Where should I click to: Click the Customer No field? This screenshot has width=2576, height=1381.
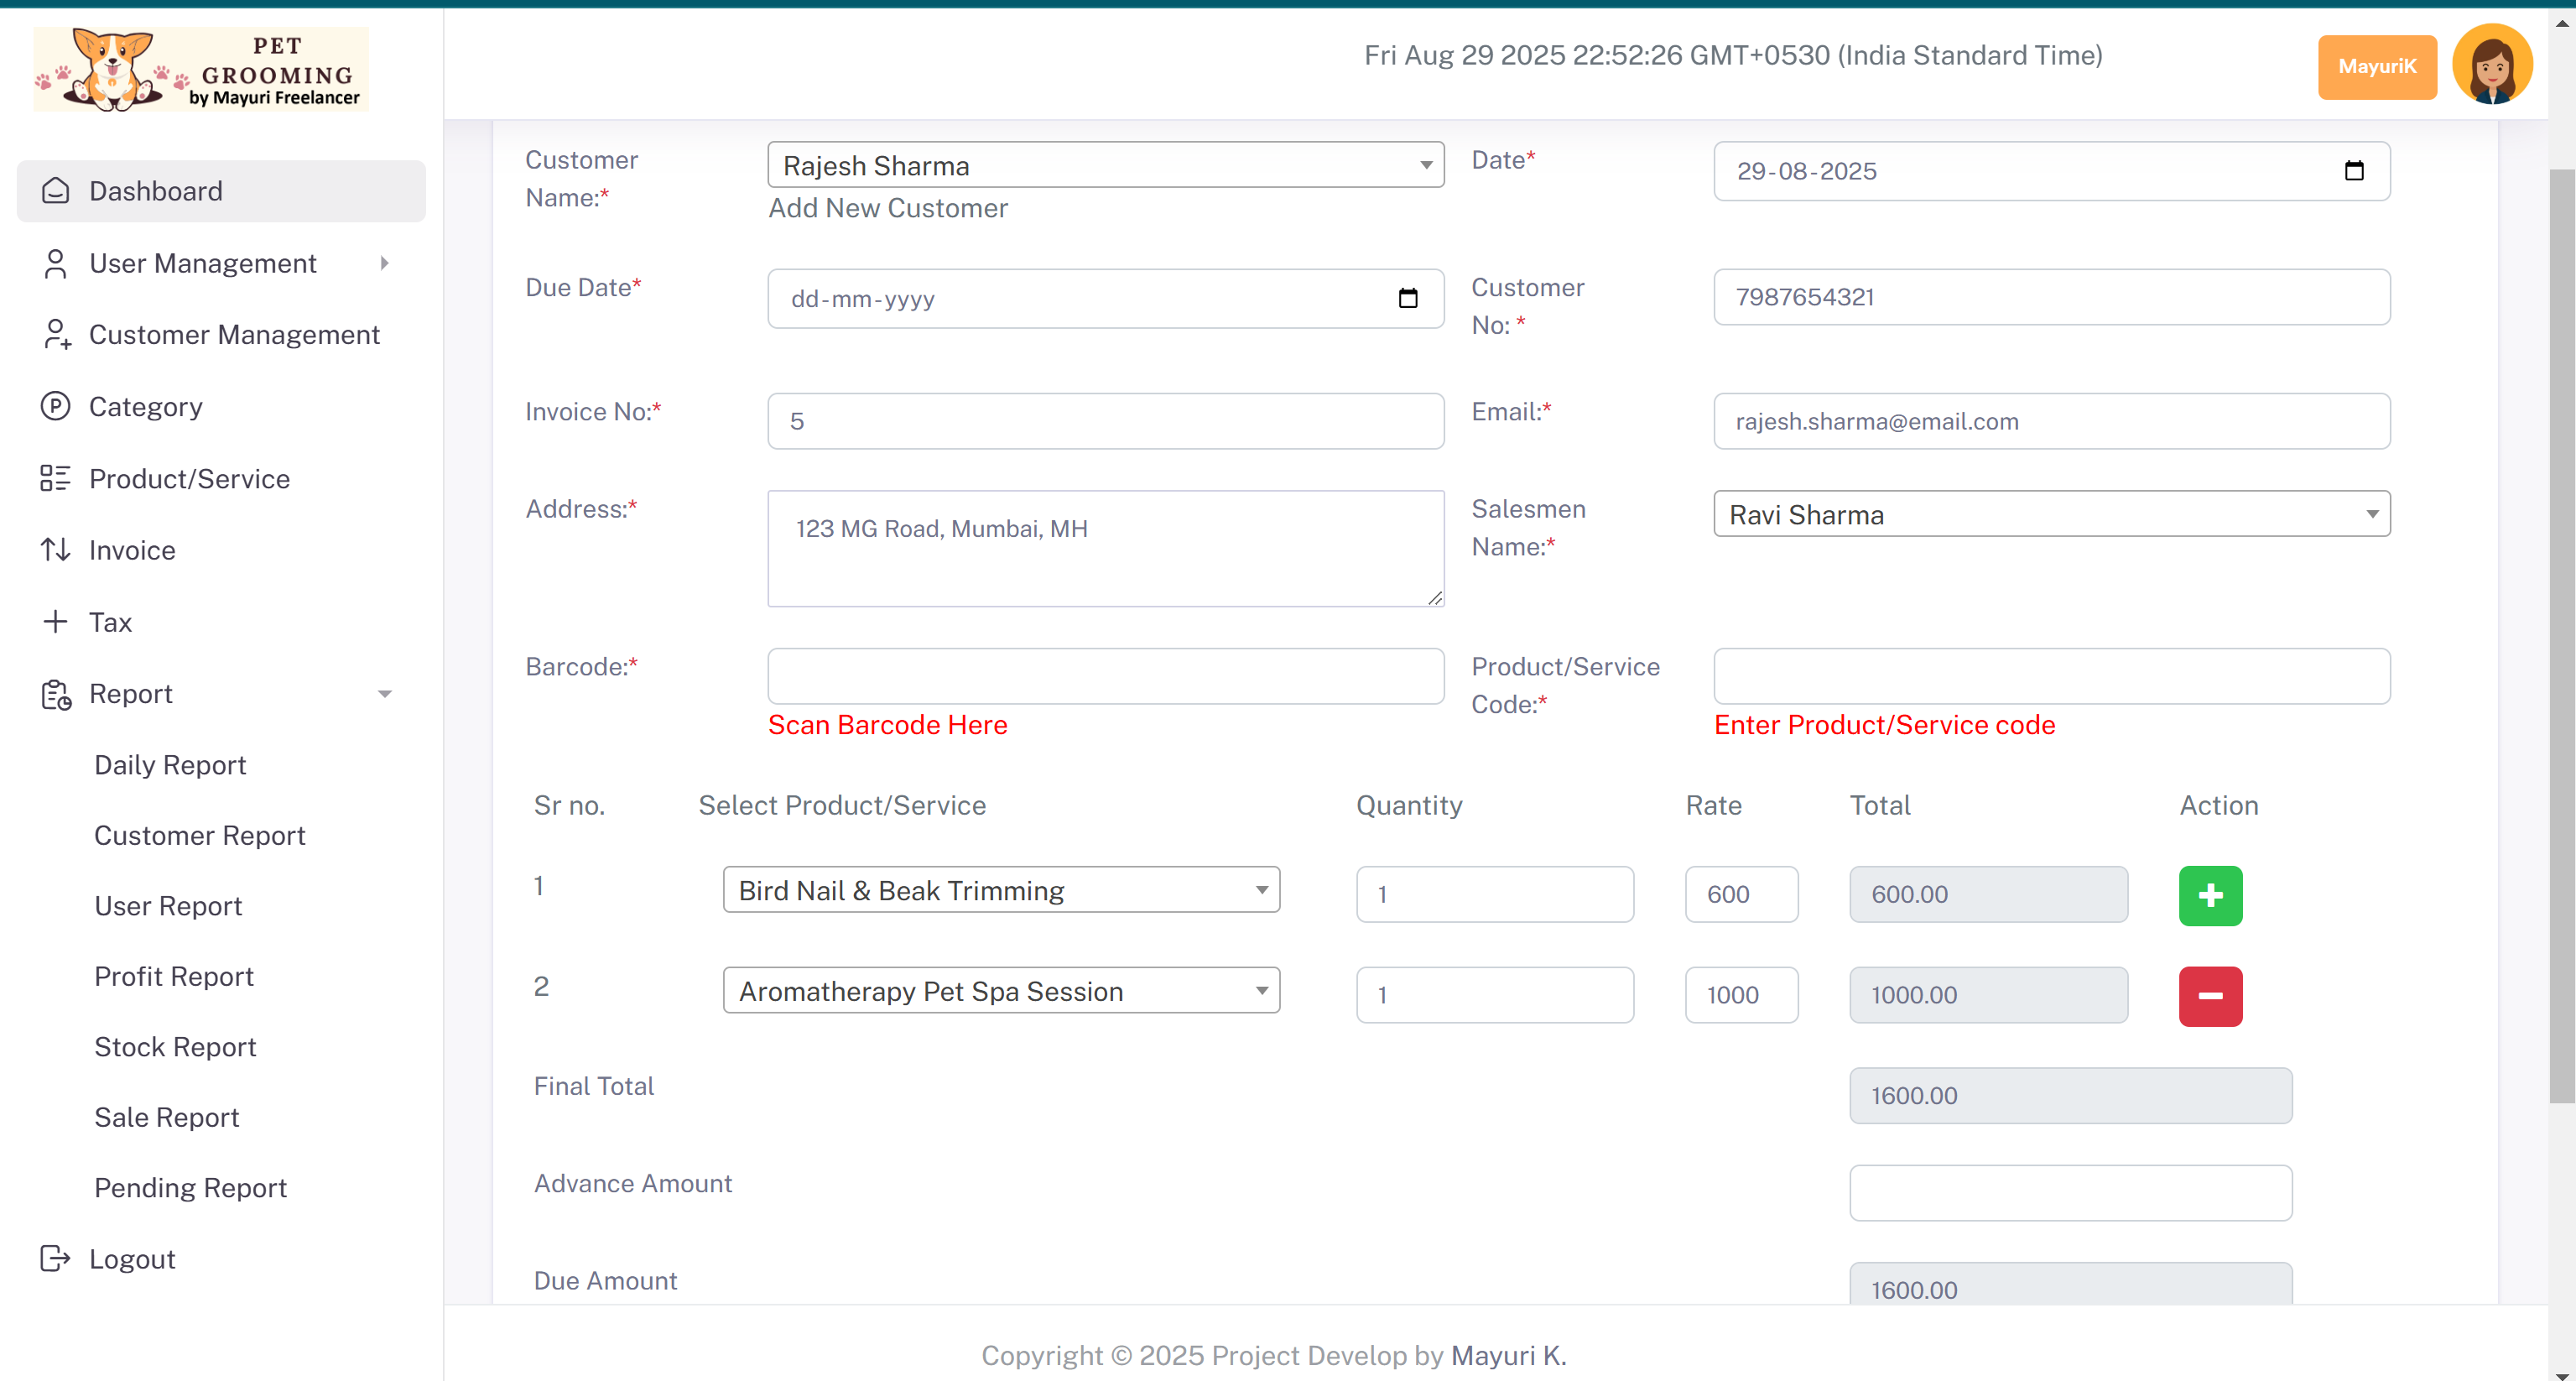pos(2051,297)
